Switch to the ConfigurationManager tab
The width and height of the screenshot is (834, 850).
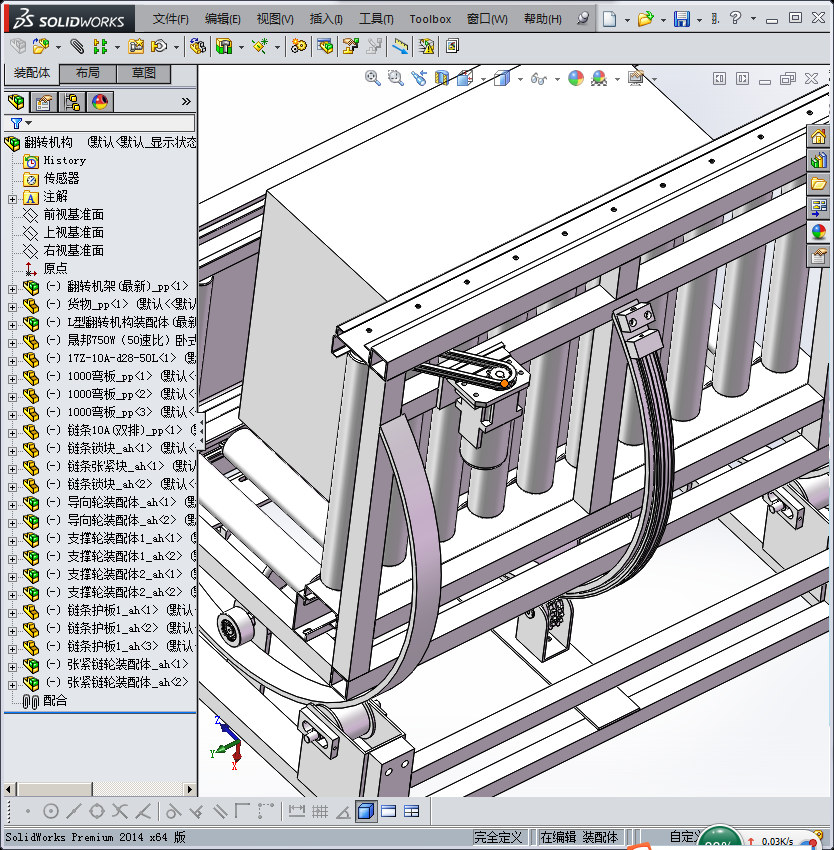pyautogui.click(x=72, y=102)
